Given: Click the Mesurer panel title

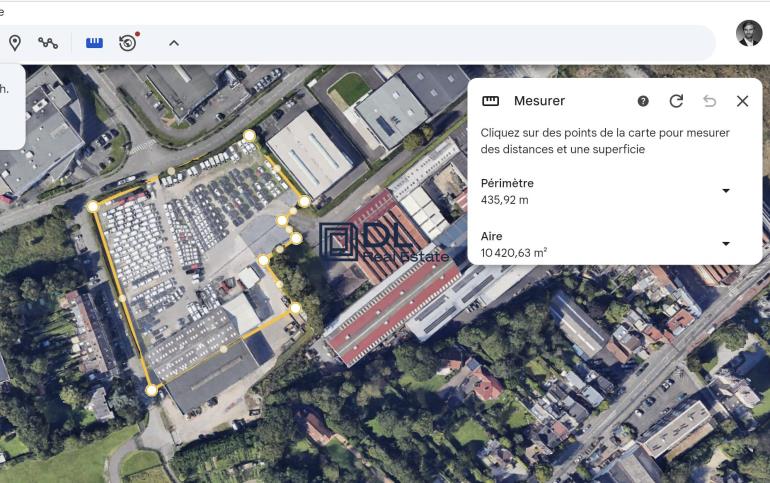Looking at the screenshot, I should coord(539,101).
